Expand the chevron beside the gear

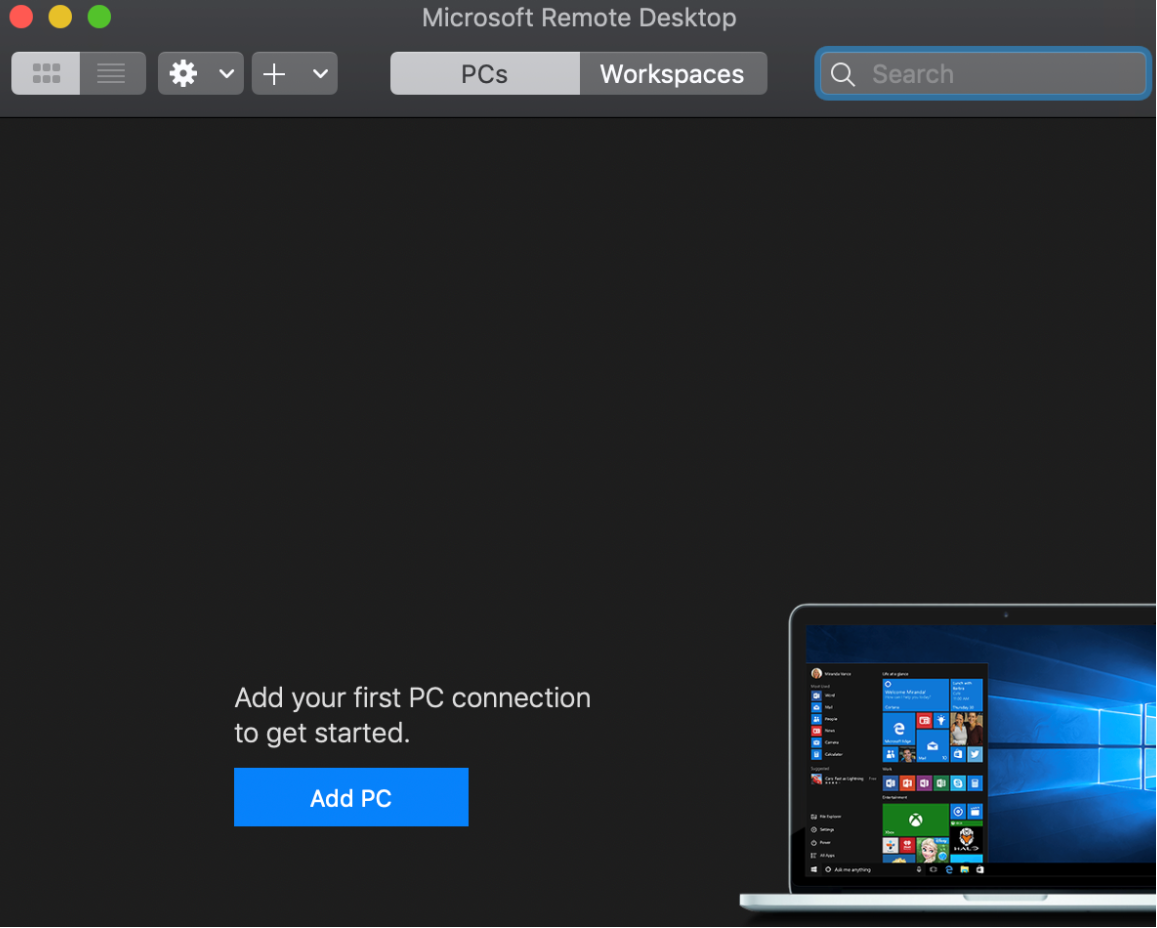pos(227,74)
